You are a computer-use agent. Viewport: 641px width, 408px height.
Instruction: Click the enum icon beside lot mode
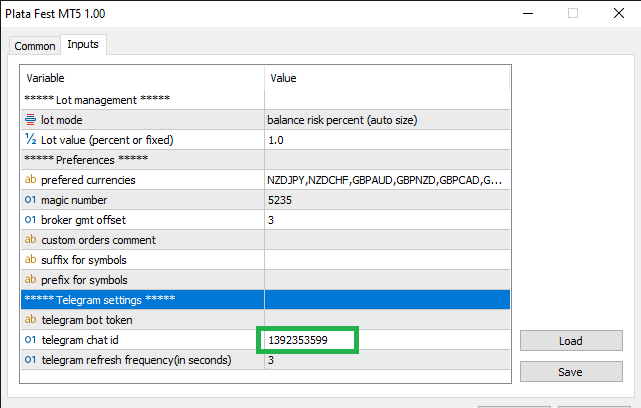(x=30, y=119)
